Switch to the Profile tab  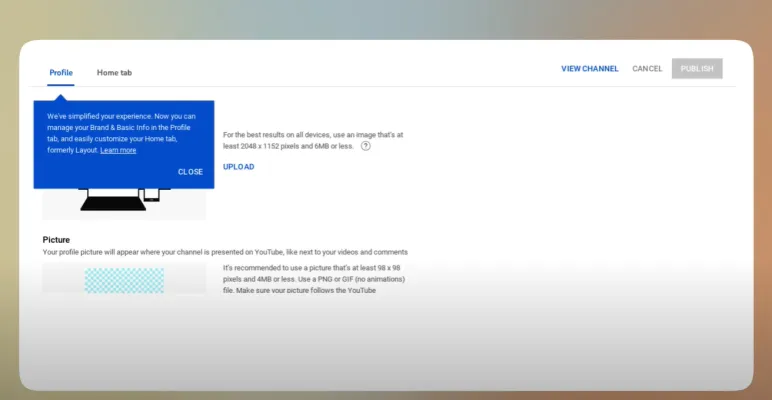pos(61,72)
